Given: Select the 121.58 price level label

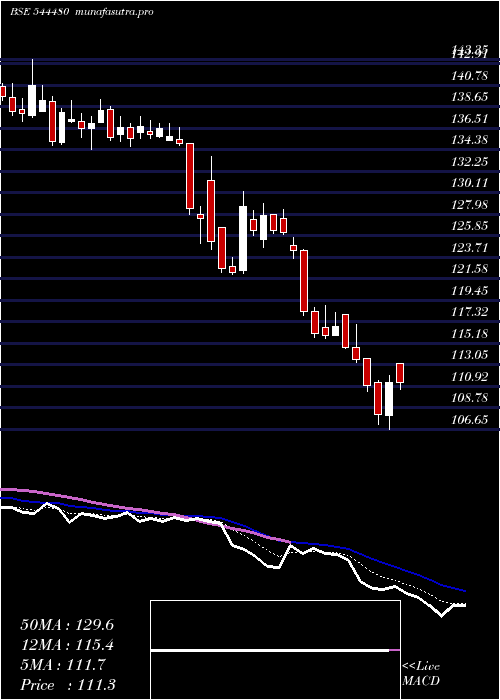Looking at the screenshot, I should tap(470, 269).
